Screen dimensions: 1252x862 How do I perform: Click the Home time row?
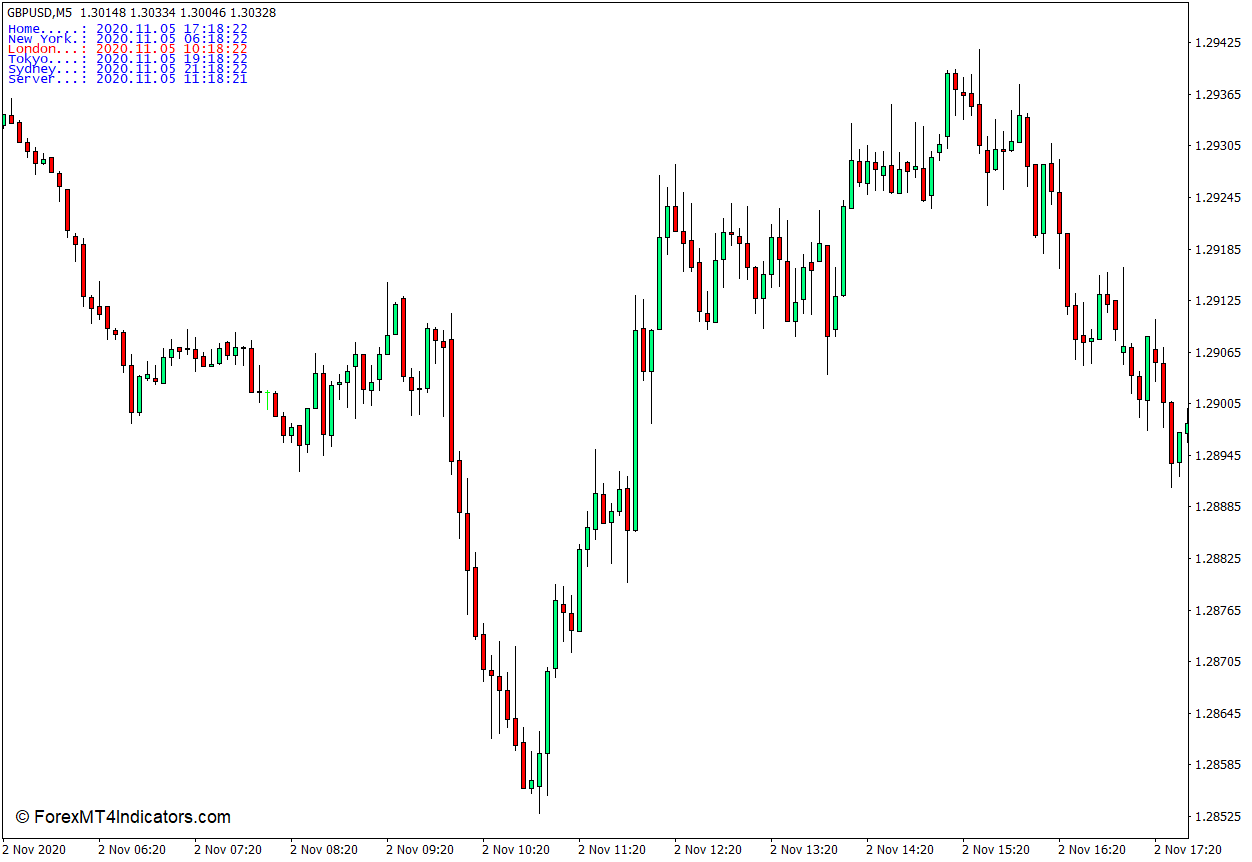point(127,29)
